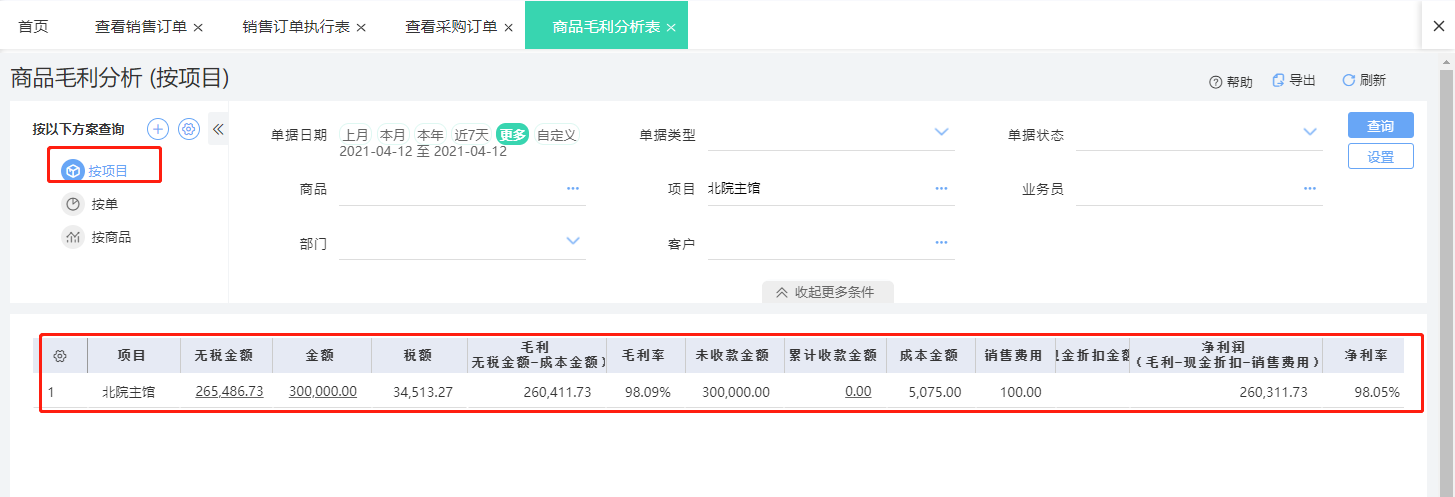Switch to the 商品毛利分析表 tab
The width and height of the screenshot is (1455, 497).
(x=606, y=27)
